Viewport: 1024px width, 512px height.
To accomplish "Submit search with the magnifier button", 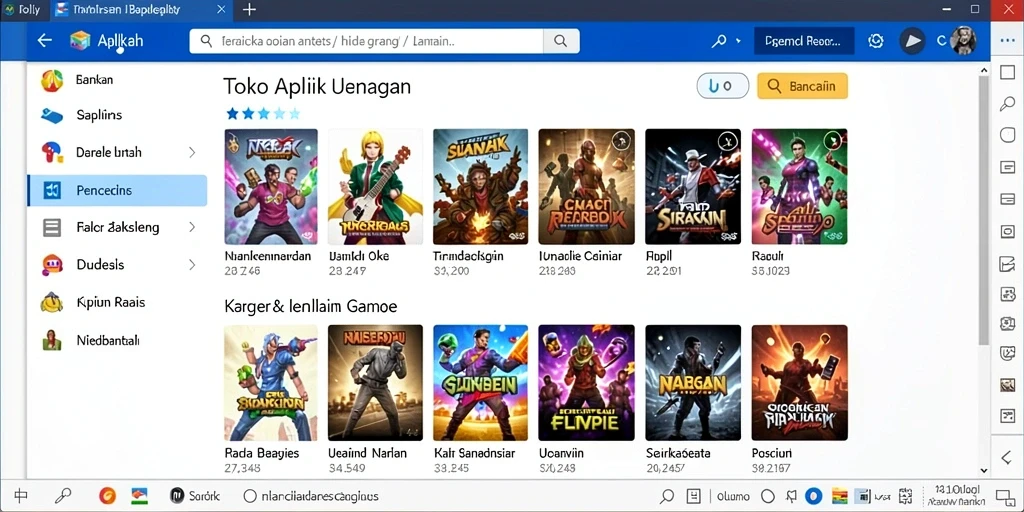I will [x=561, y=41].
